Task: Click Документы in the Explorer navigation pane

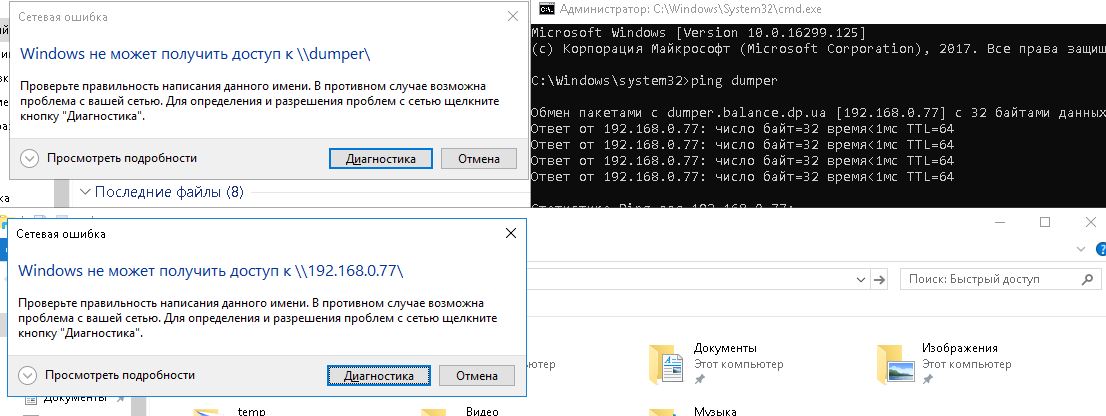Action: click(75, 398)
